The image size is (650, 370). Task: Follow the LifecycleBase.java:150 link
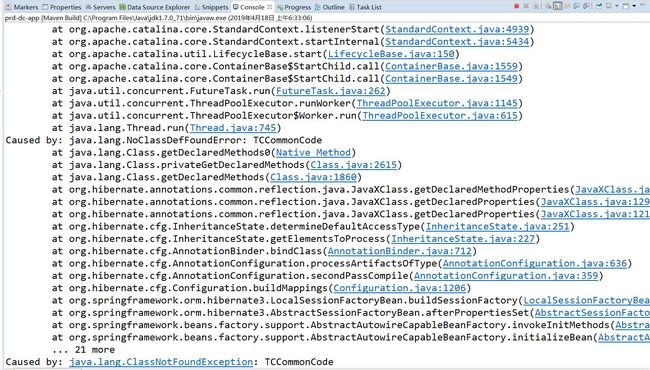[x=391, y=54]
